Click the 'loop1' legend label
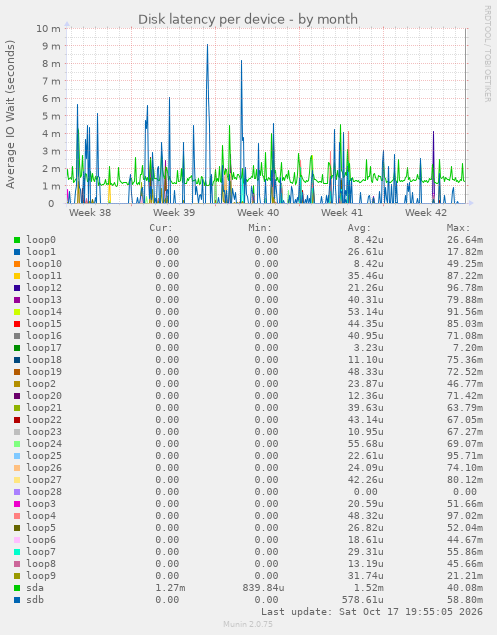 (41, 252)
